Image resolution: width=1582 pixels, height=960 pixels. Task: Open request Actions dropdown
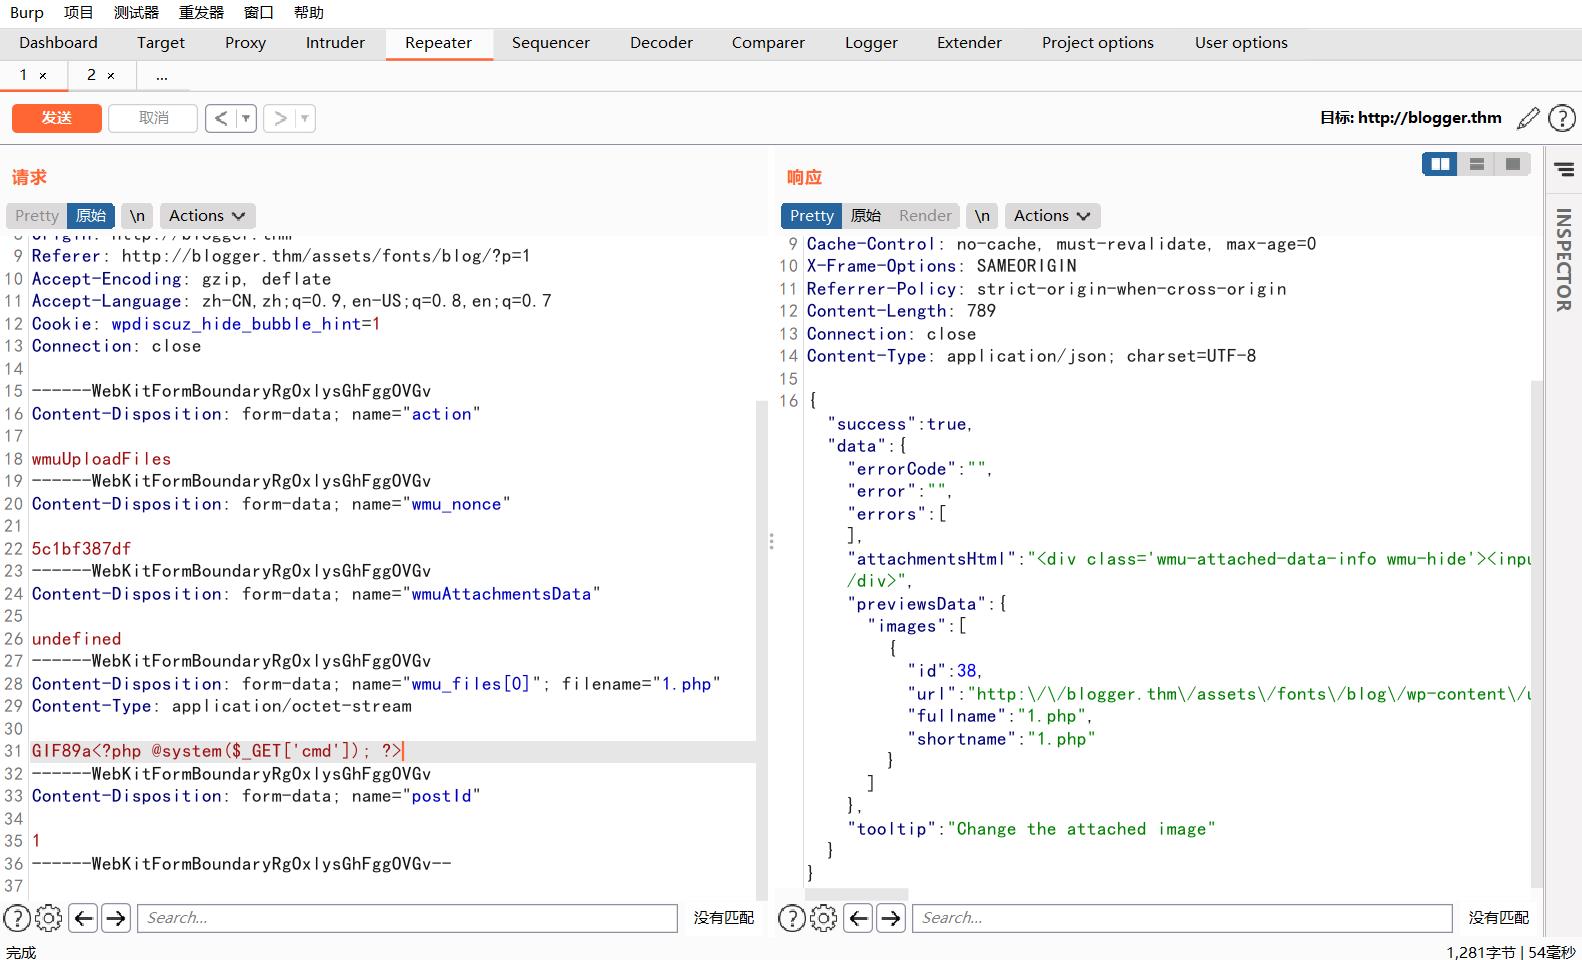[x=207, y=216]
